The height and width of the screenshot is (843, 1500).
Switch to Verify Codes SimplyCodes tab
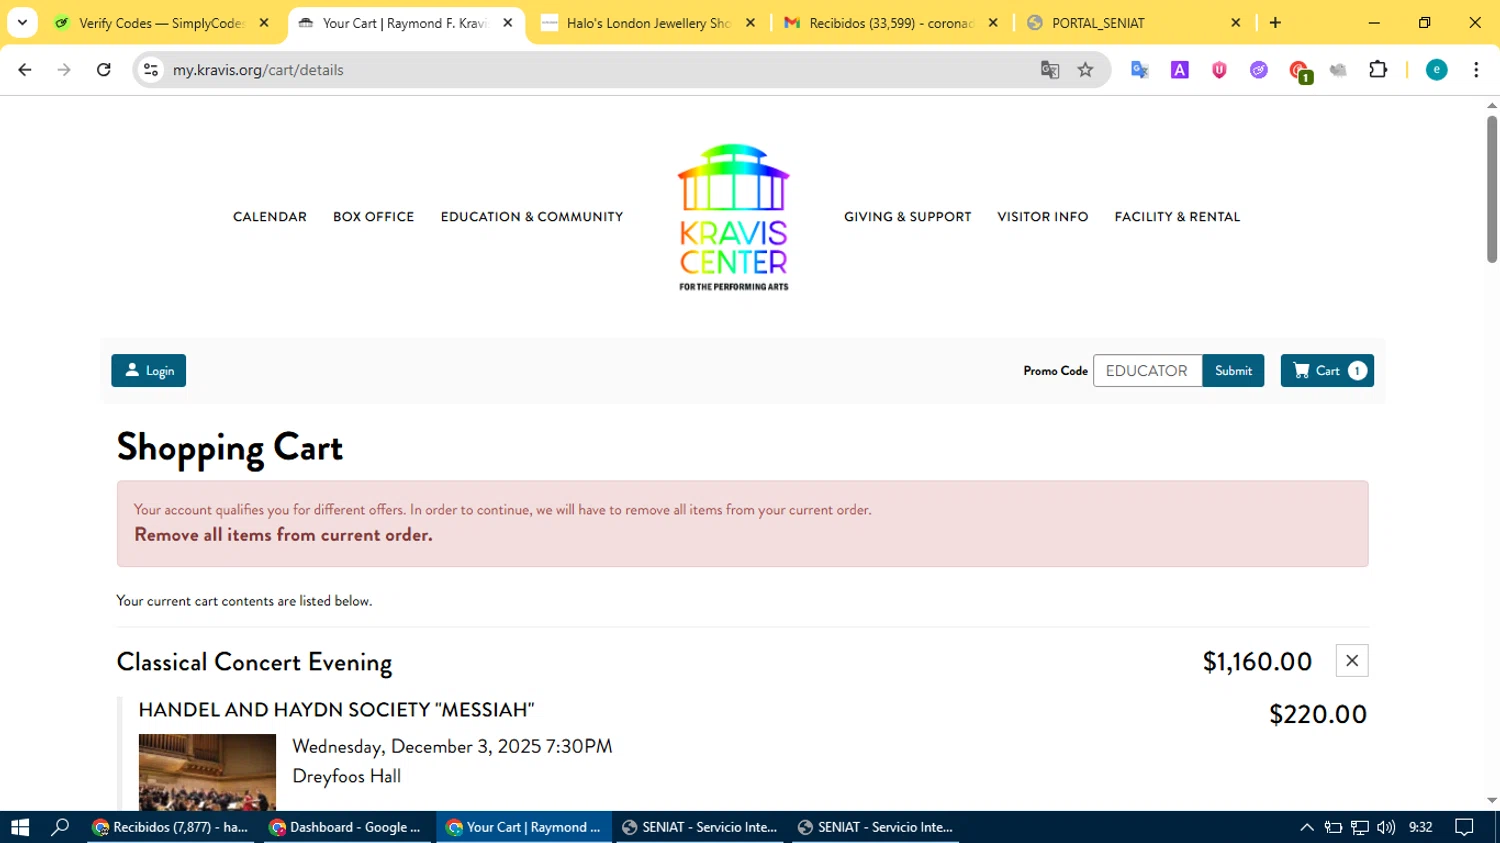pyautogui.click(x=160, y=22)
